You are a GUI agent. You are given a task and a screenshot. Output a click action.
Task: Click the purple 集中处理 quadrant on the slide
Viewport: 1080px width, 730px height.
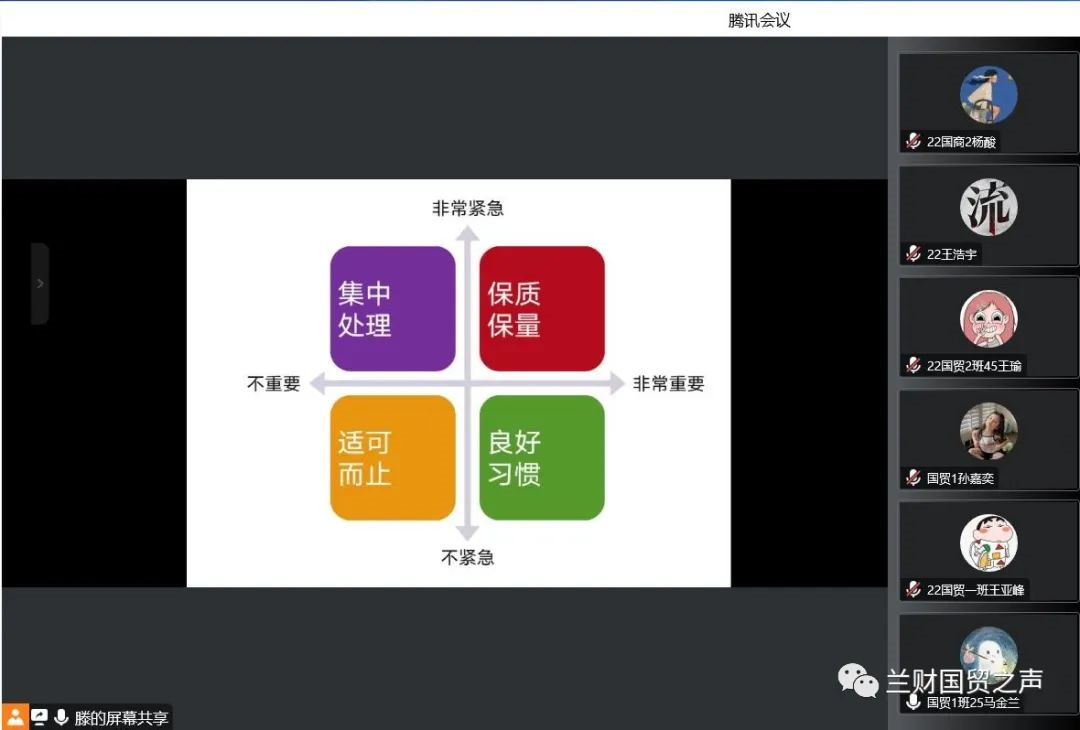(393, 309)
